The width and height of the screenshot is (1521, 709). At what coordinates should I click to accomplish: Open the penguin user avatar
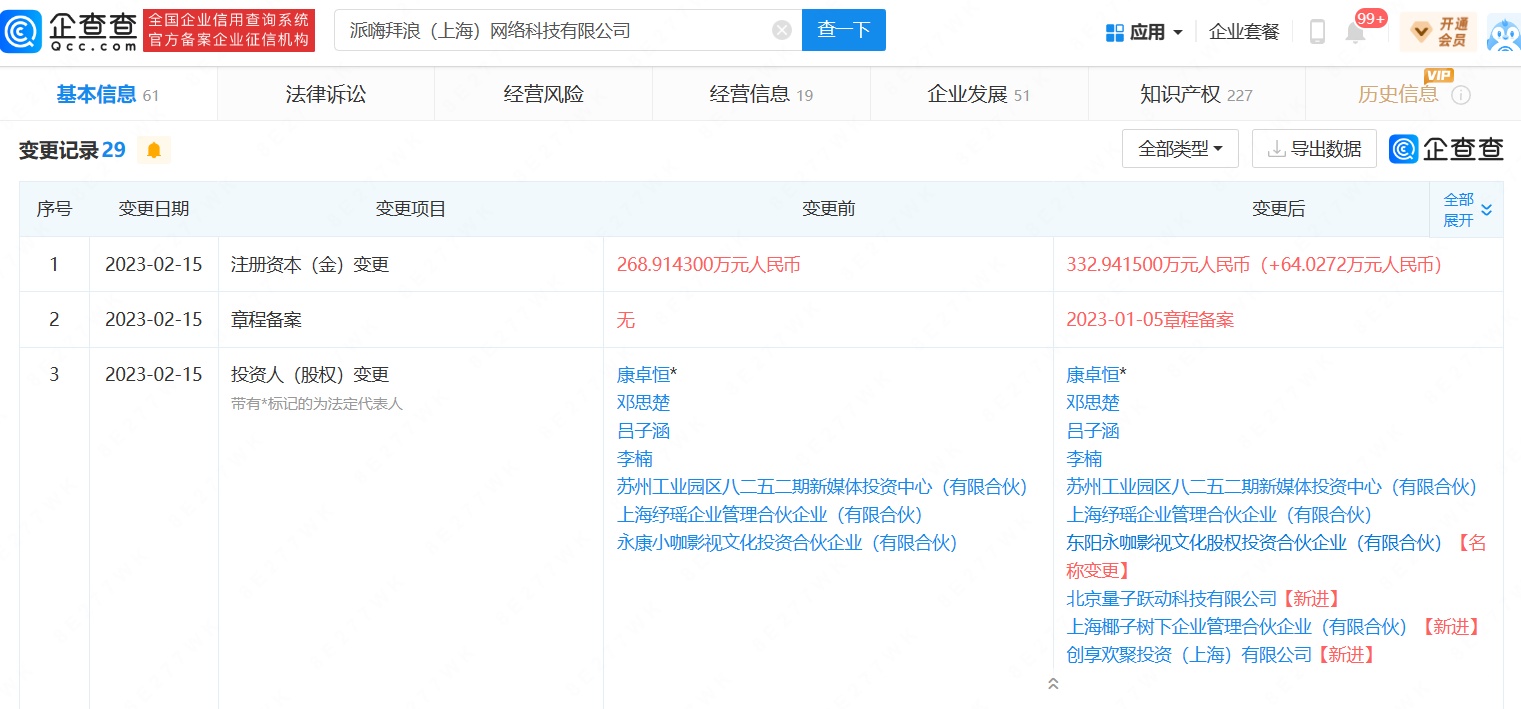(1503, 32)
